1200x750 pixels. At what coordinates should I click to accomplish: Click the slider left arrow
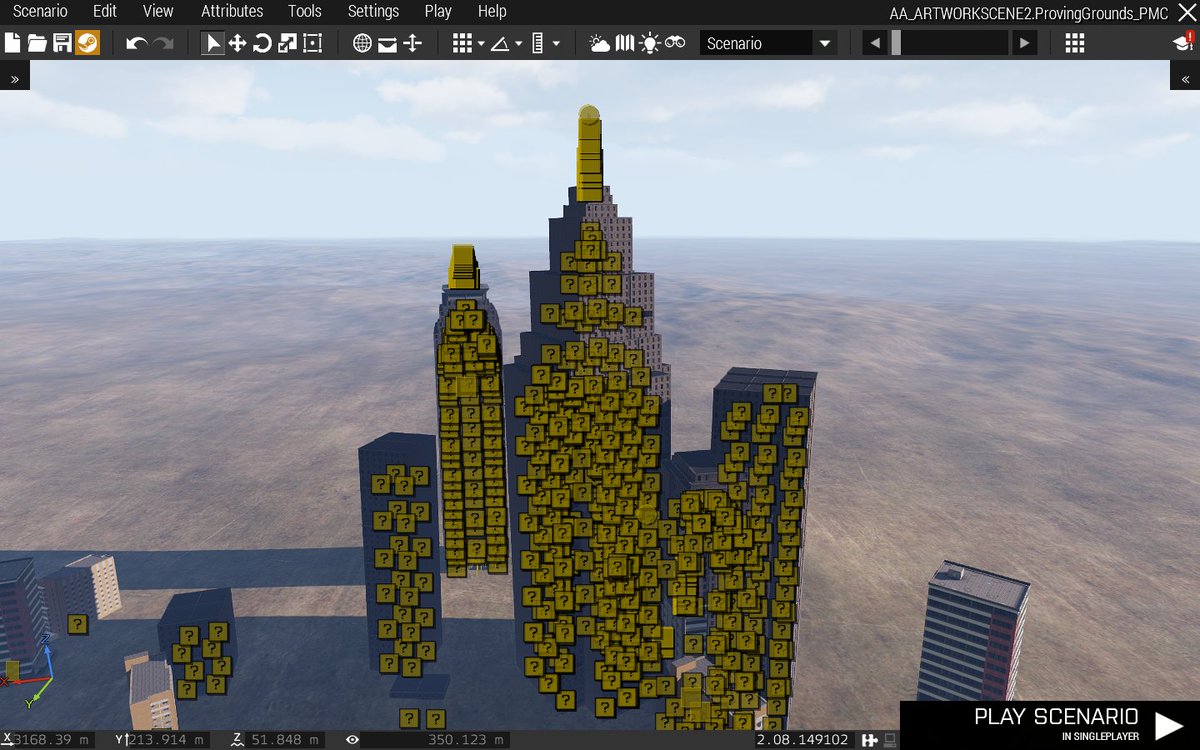click(875, 43)
